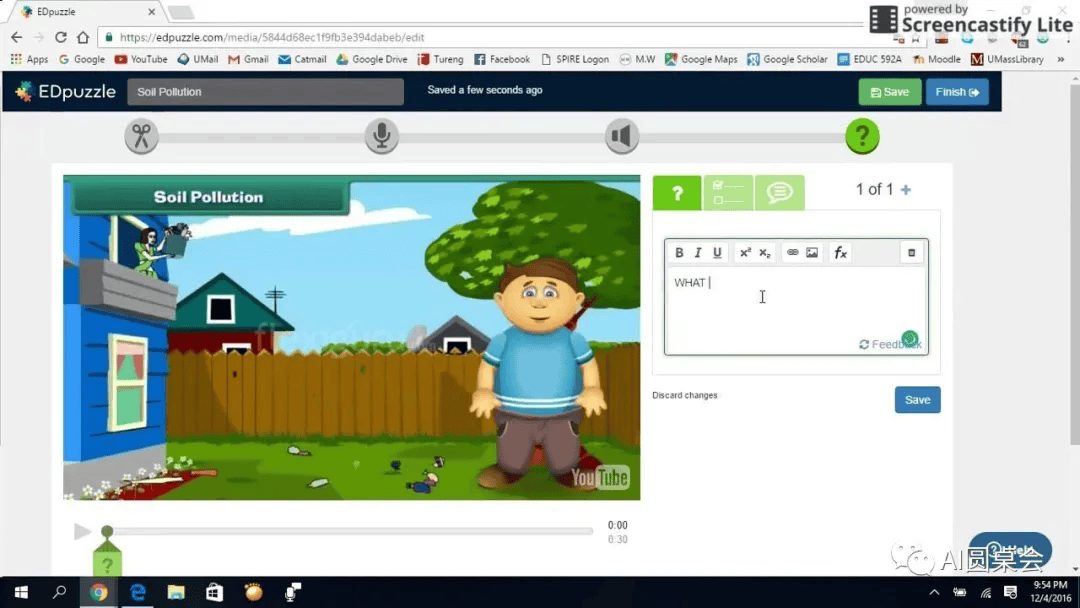
Task: Switch to the open-ended question tab
Action: point(677,193)
